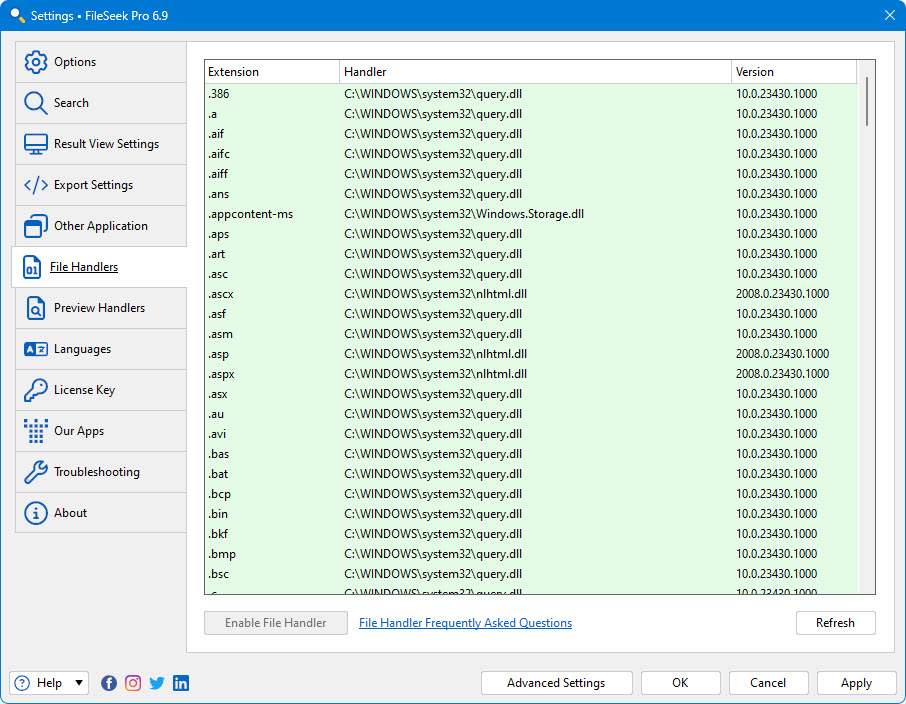Switch to the Search settings tab
The image size is (906, 704).
click(x=101, y=103)
